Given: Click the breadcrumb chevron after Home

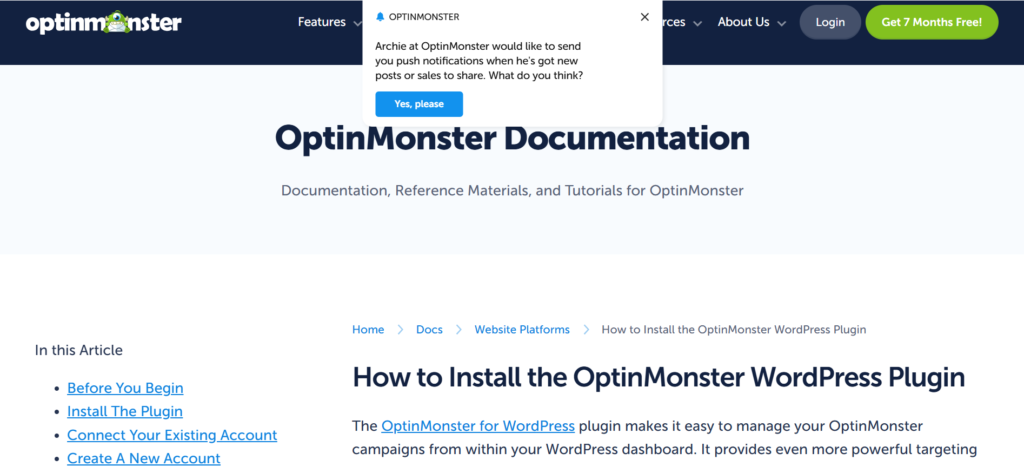Looking at the screenshot, I should tap(400, 330).
